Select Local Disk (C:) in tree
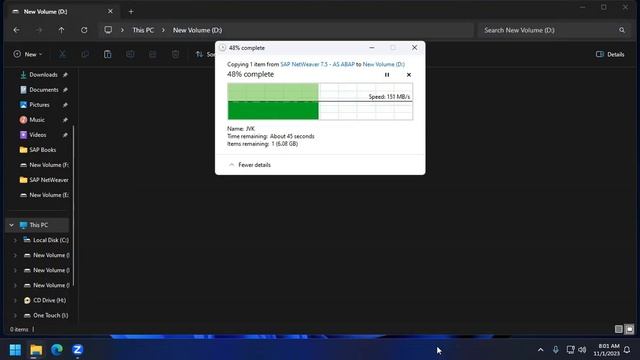Viewport: 640px width, 360px height. coord(46,240)
